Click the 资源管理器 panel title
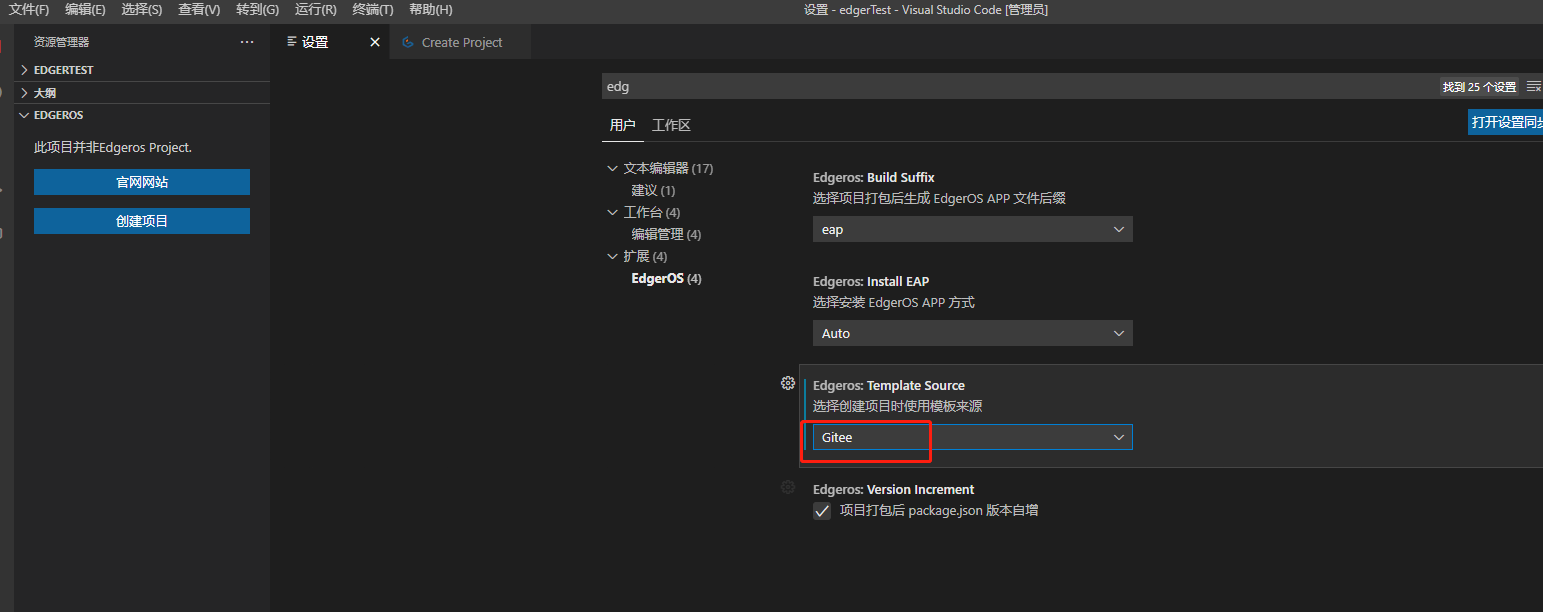The image size is (1543, 612). pos(61,42)
